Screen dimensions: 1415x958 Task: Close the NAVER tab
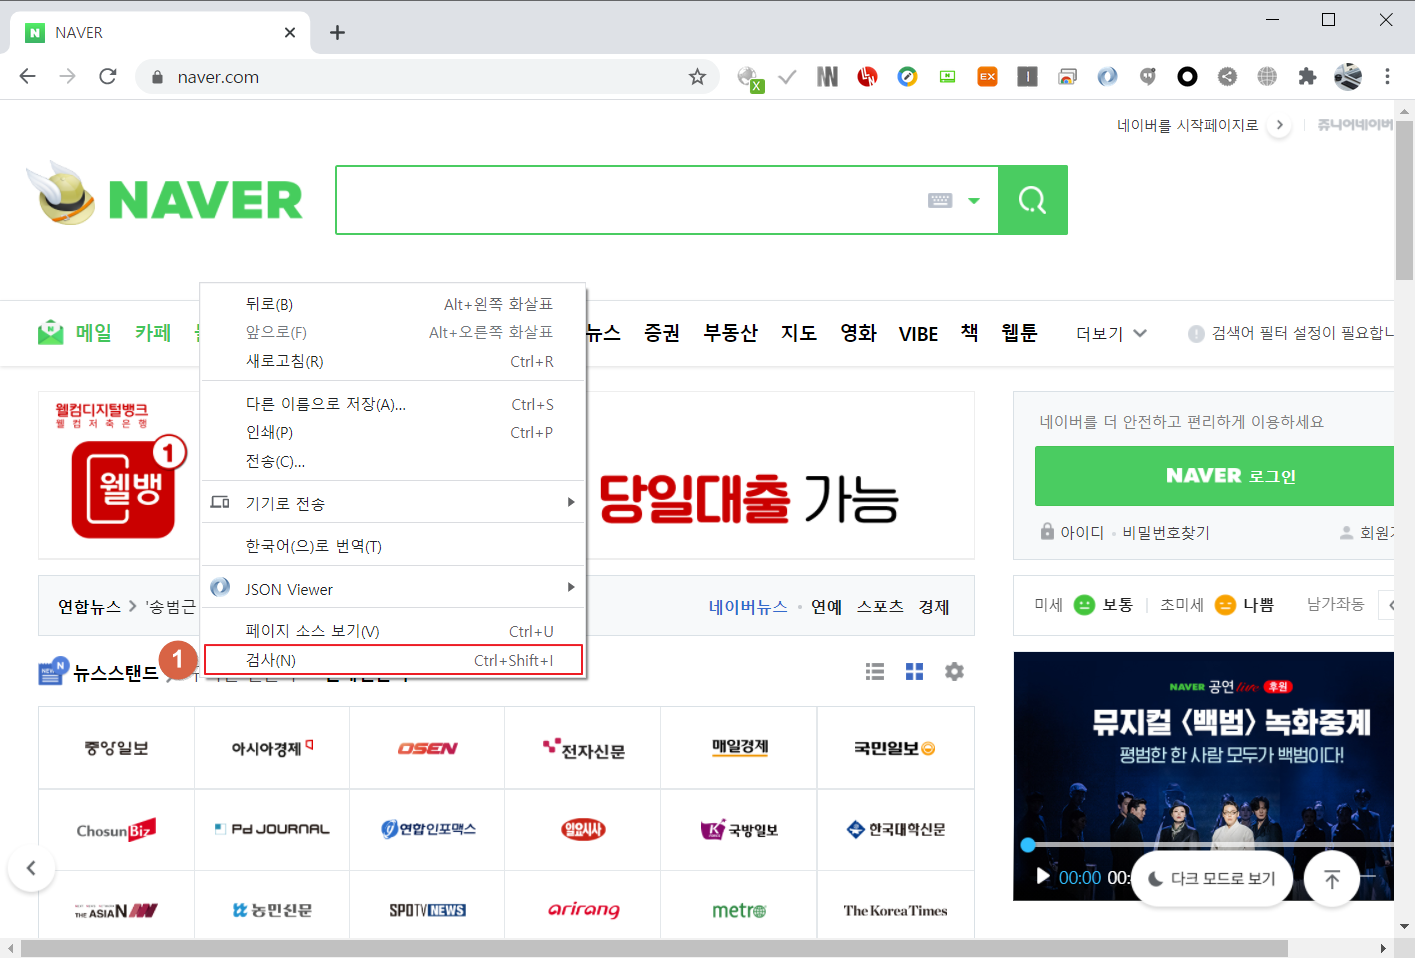pyautogui.click(x=290, y=33)
